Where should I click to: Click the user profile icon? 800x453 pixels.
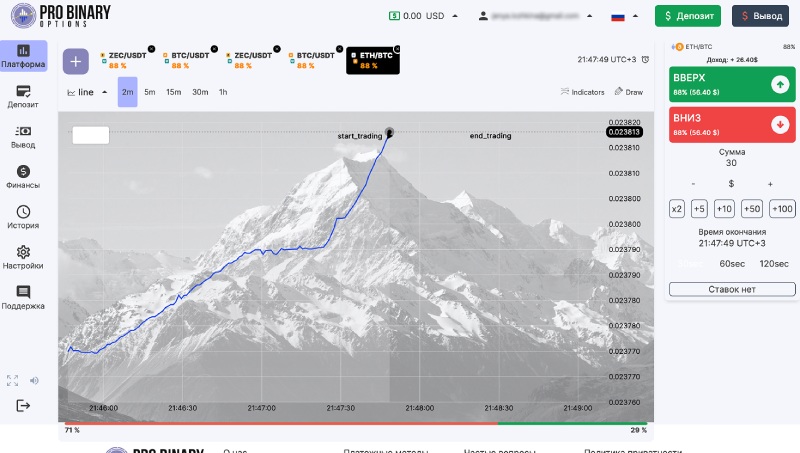click(x=483, y=16)
